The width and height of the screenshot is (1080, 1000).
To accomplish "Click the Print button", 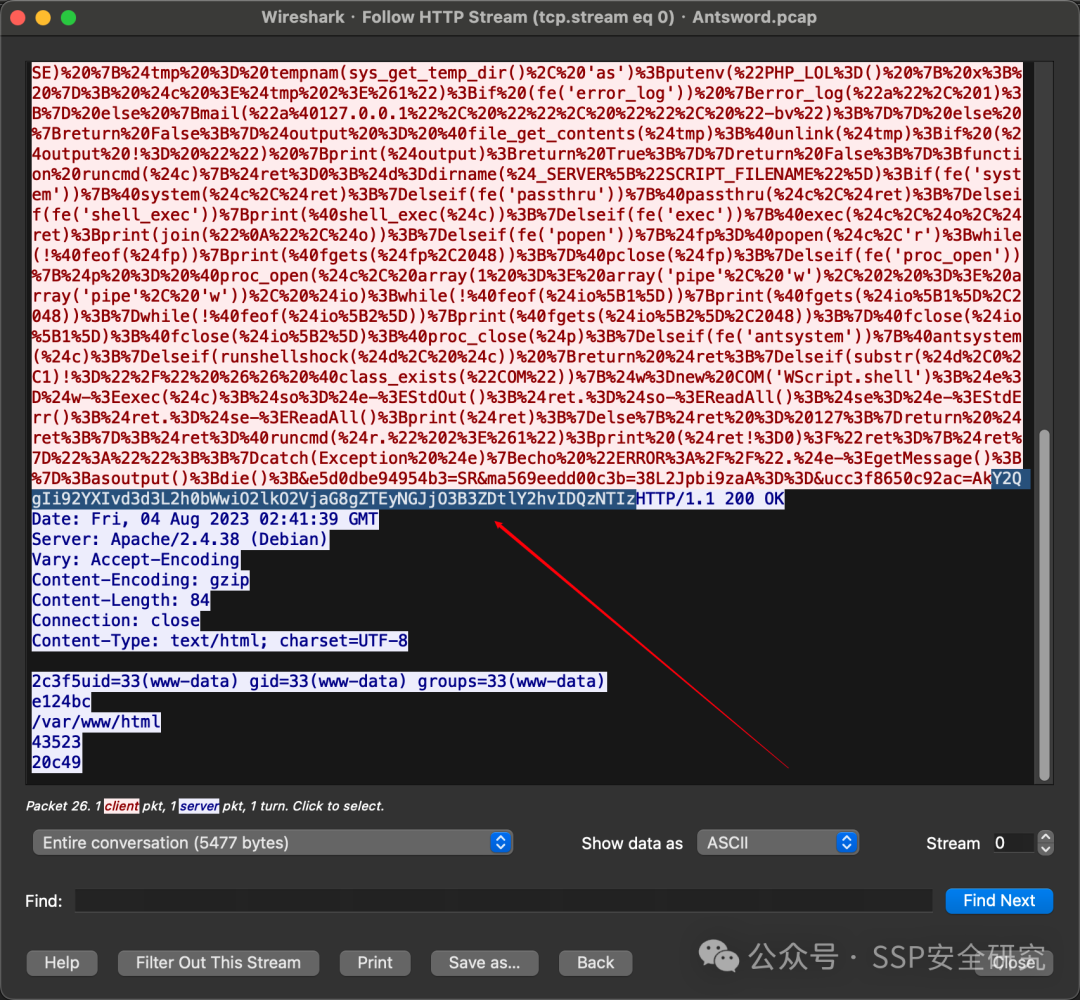I will point(375,962).
